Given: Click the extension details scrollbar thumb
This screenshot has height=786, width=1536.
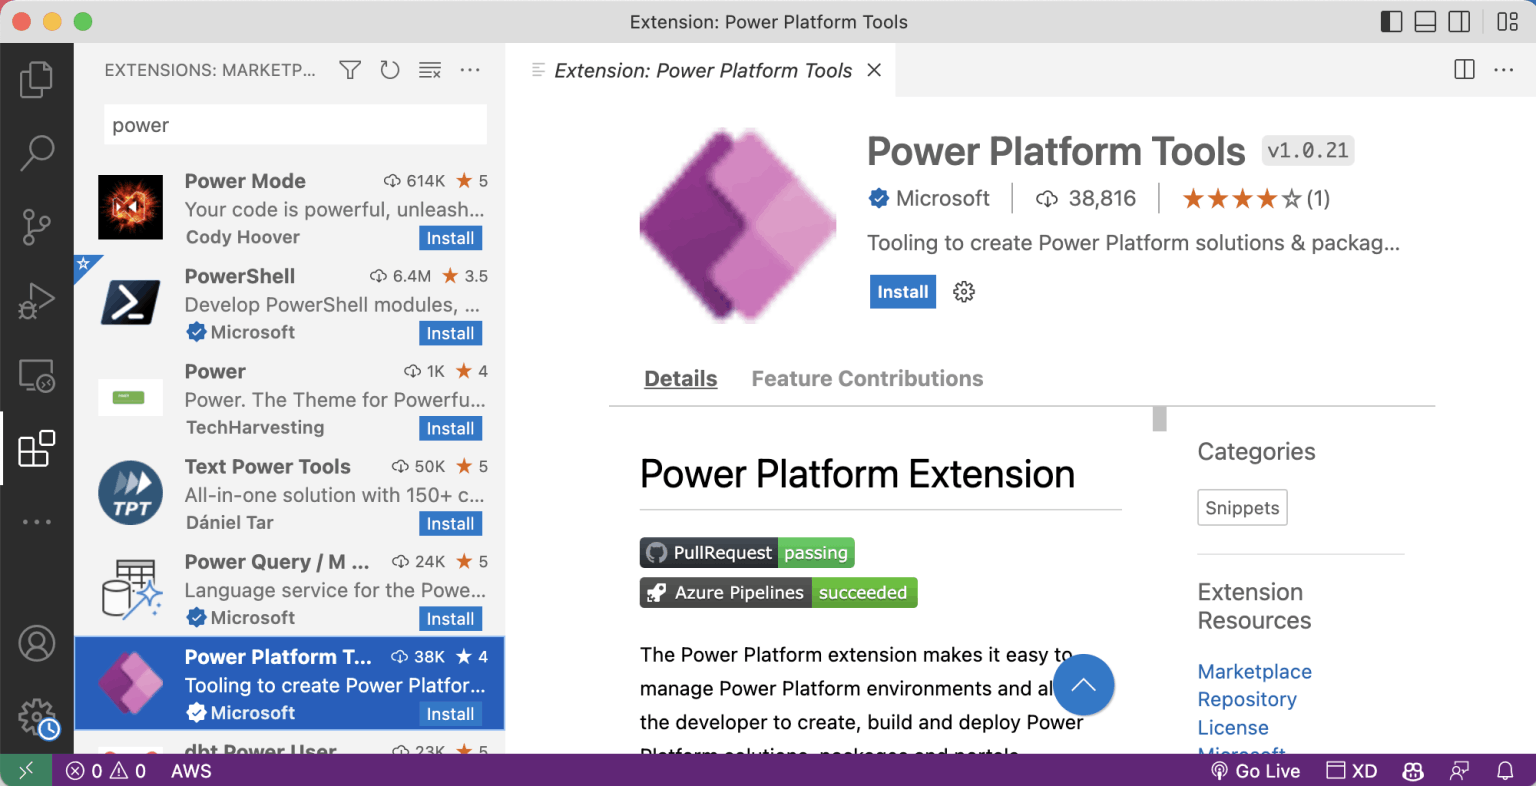Looking at the screenshot, I should tap(1159, 418).
